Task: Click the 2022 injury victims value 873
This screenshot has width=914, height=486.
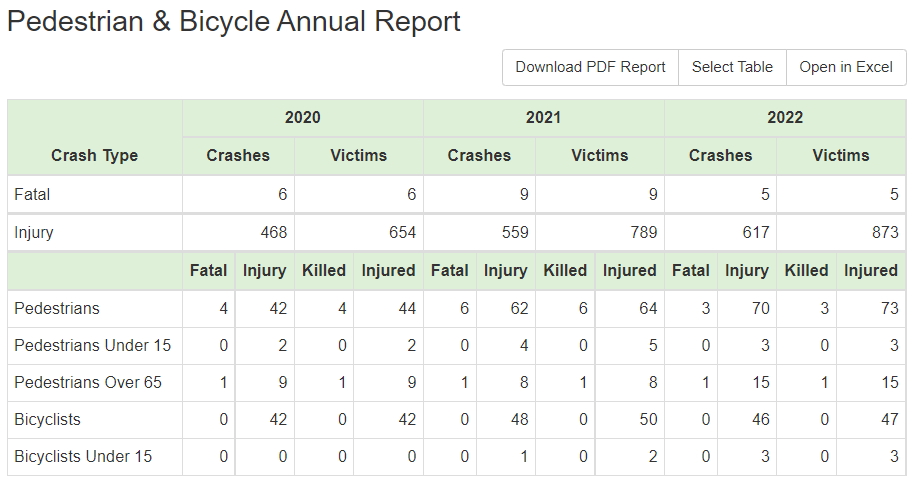Action: [x=884, y=233]
